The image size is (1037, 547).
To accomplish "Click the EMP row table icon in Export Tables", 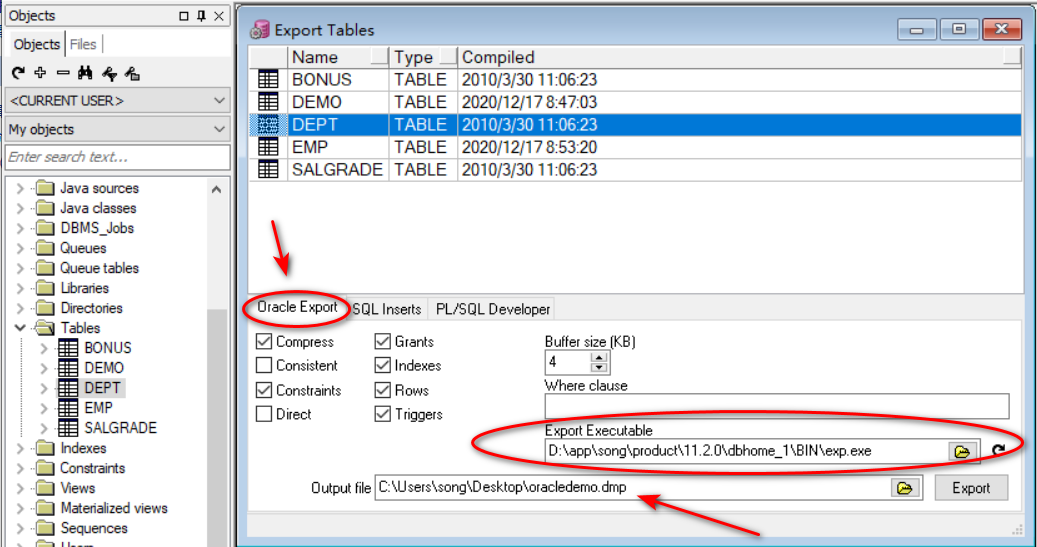I will point(268,147).
